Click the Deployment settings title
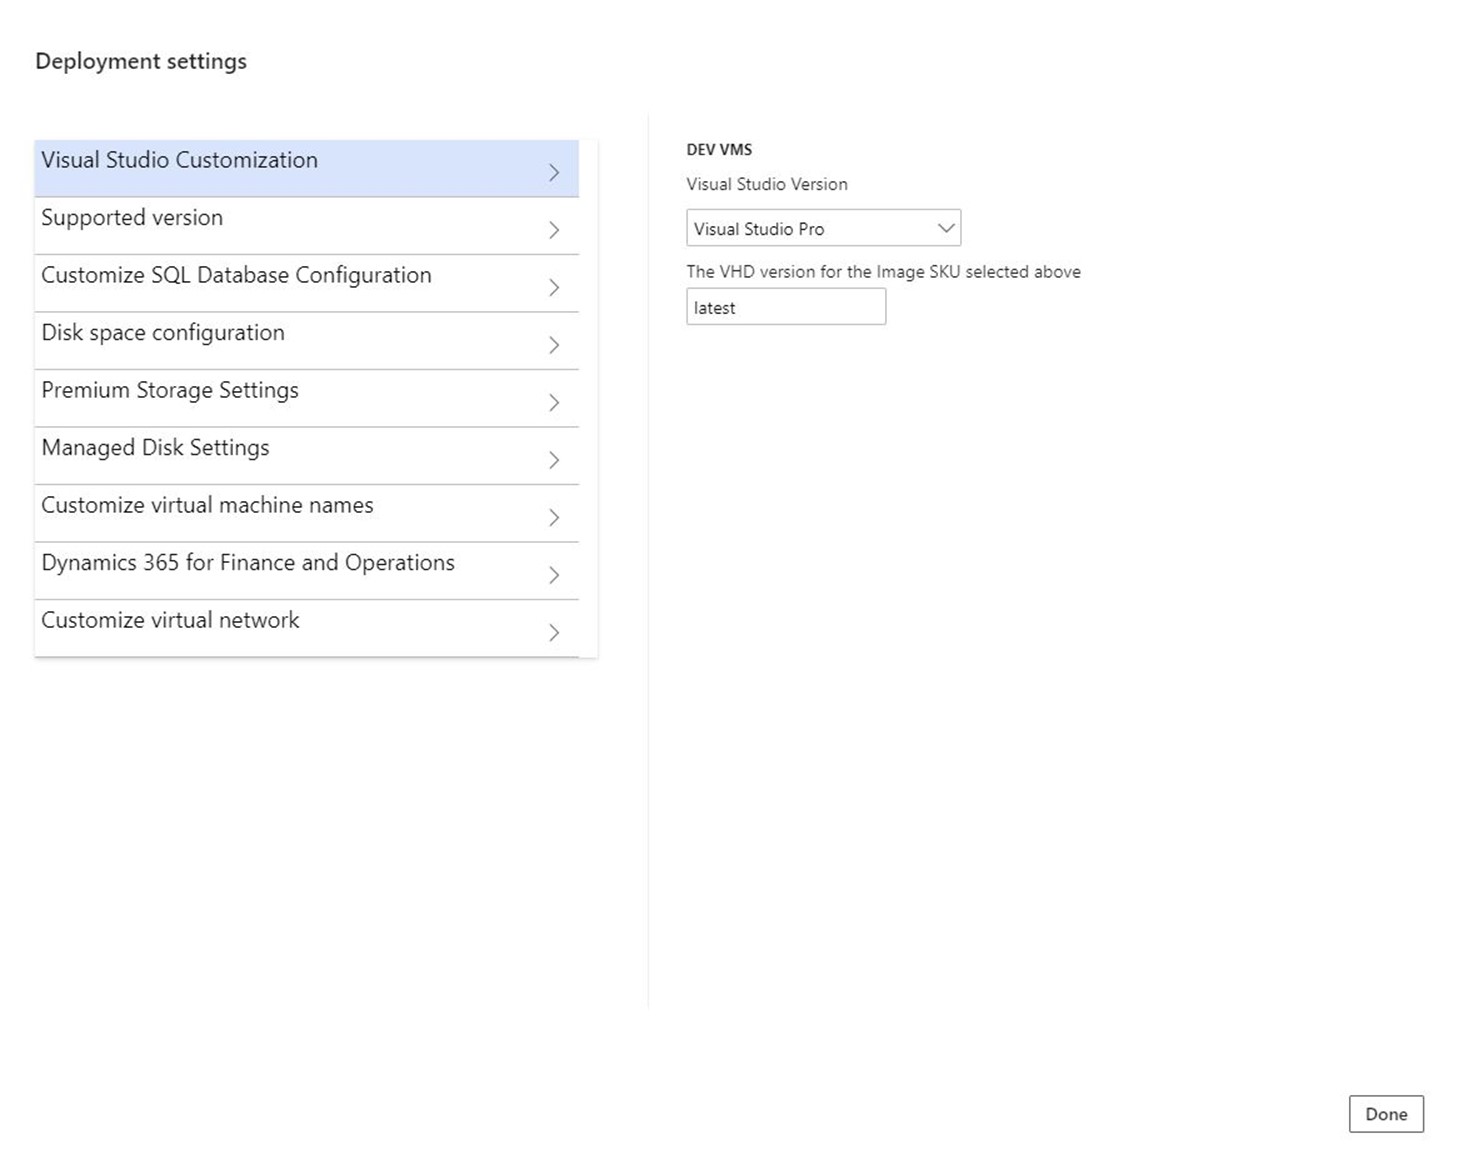Screen dimensions: 1468x1154 click(141, 61)
